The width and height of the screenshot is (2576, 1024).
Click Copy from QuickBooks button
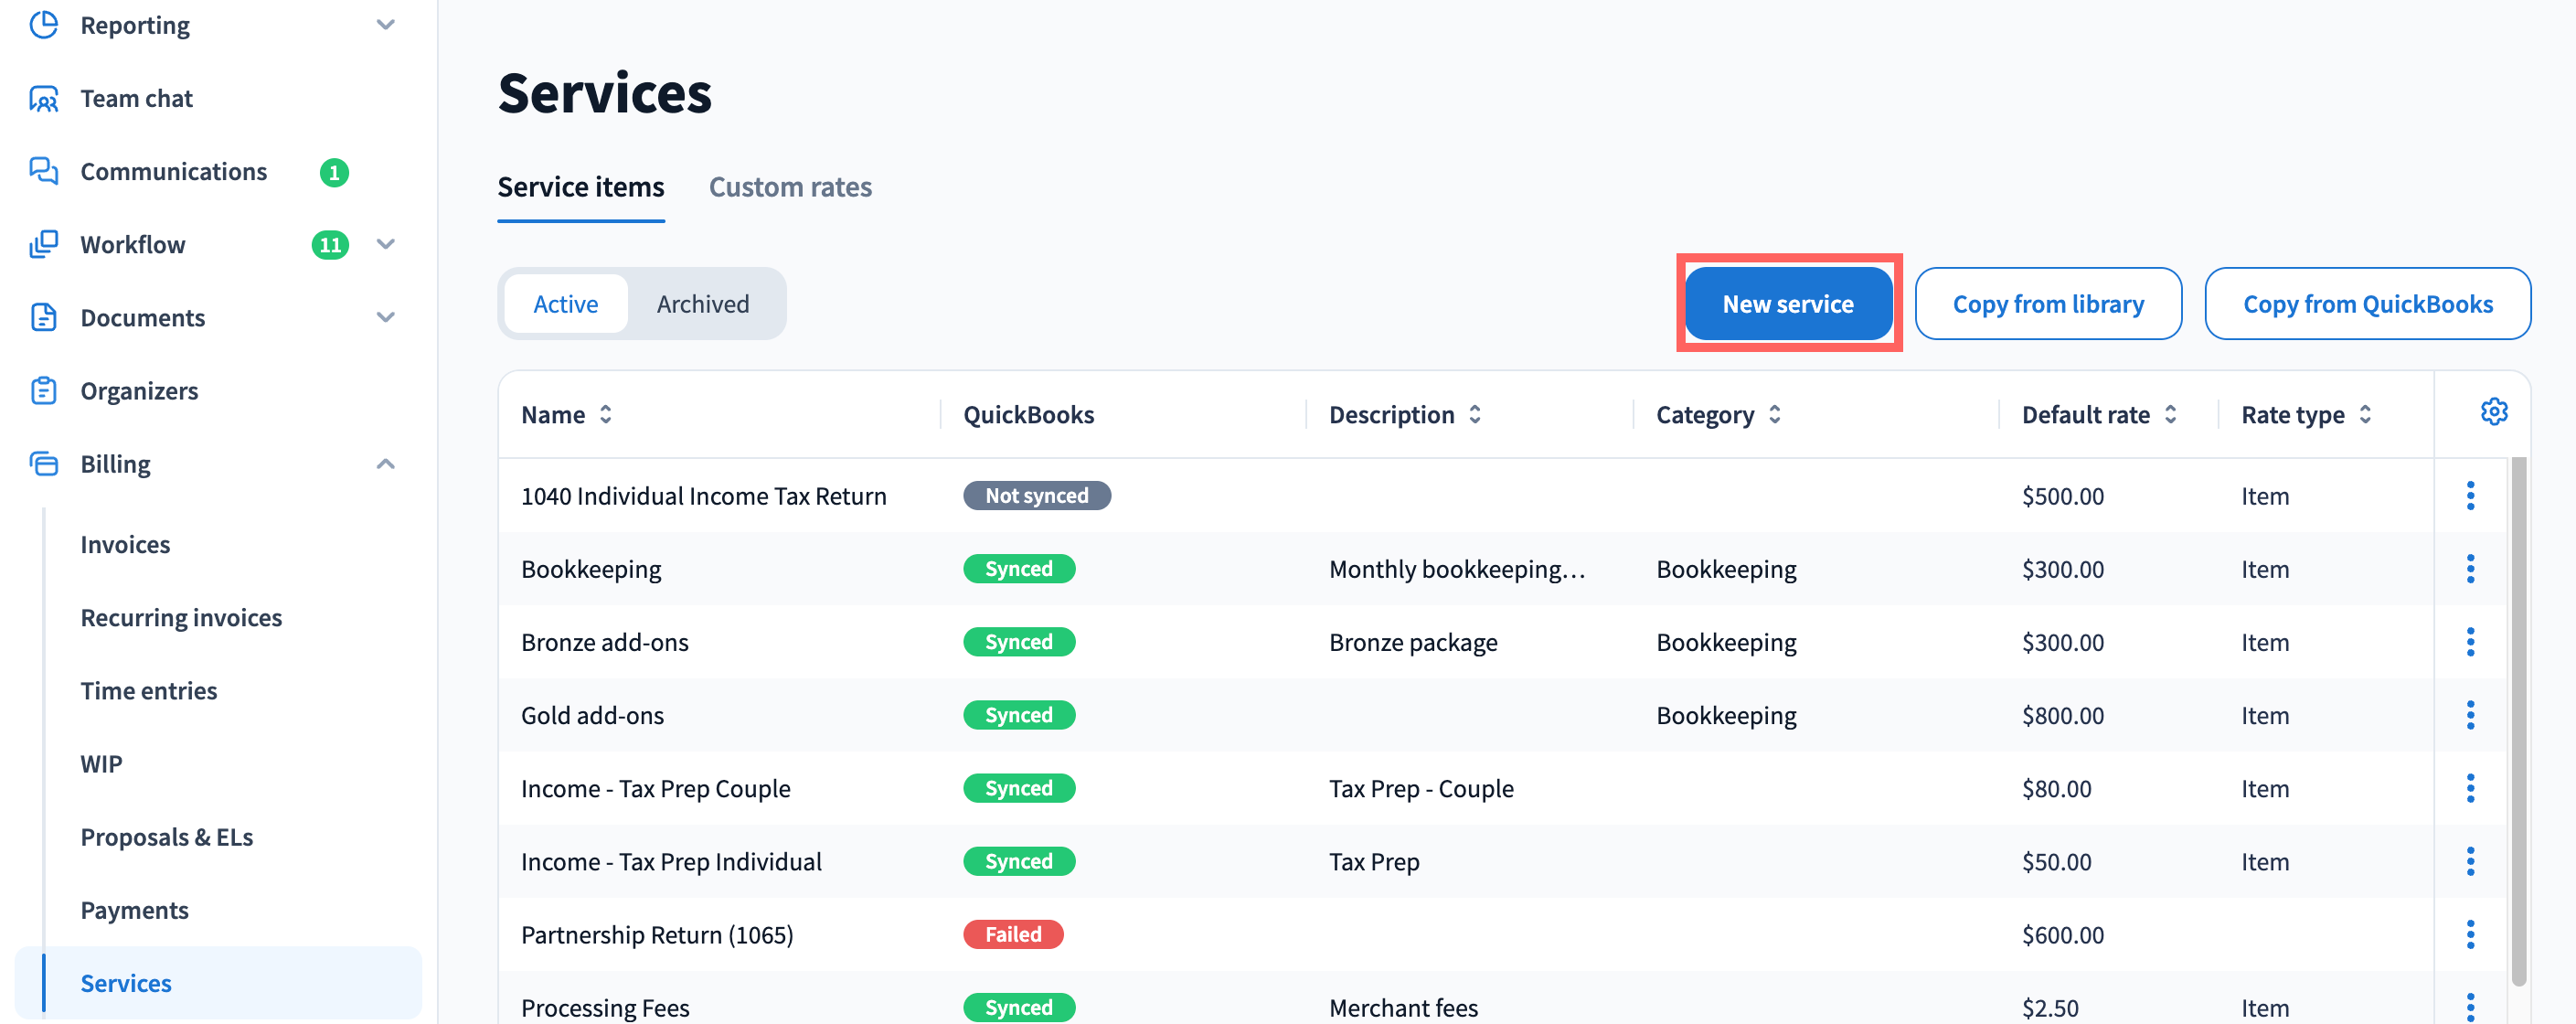pos(2367,304)
